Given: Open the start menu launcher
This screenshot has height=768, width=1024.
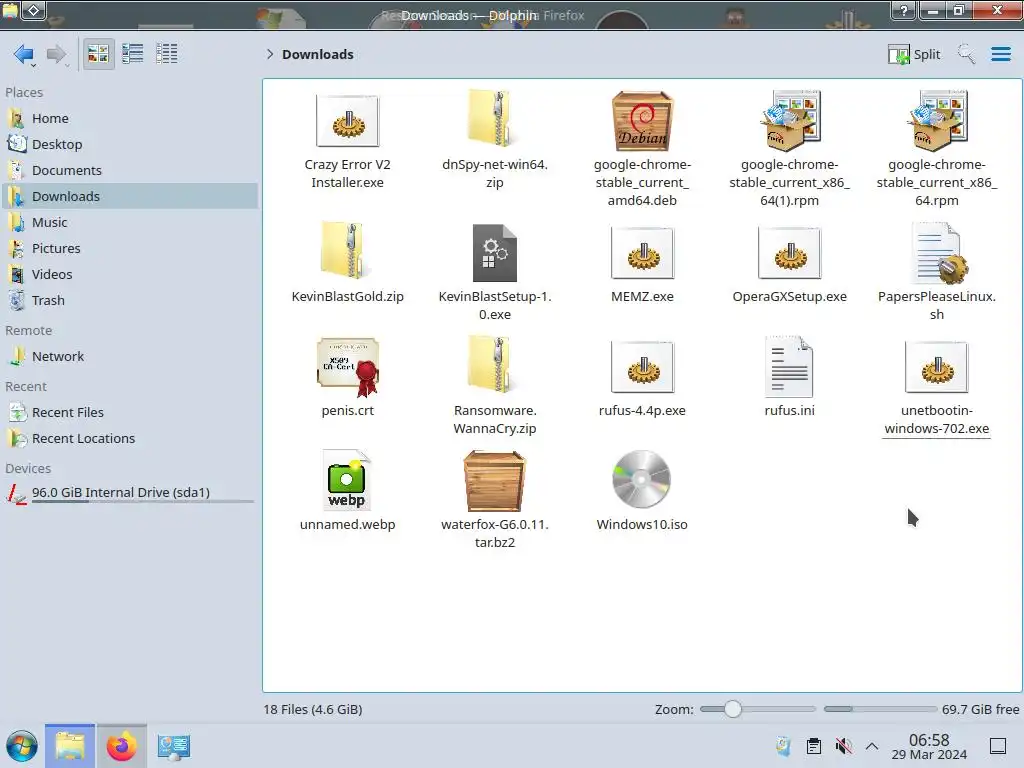Looking at the screenshot, I should tap(22, 746).
